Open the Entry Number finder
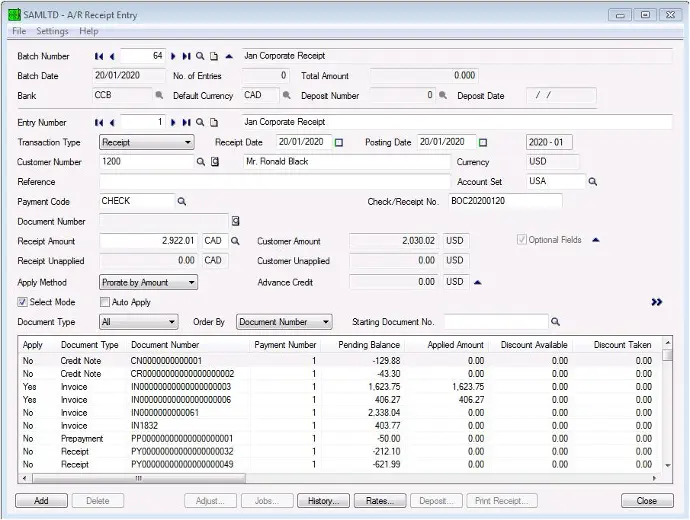Image resolution: width=690 pixels, height=520 pixels. (x=200, y=123)
